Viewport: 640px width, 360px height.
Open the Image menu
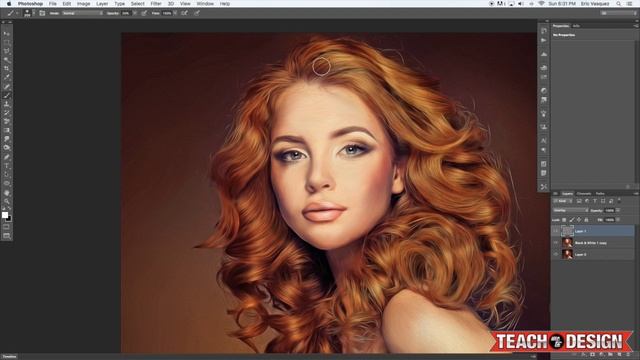[x=83, y=4]
